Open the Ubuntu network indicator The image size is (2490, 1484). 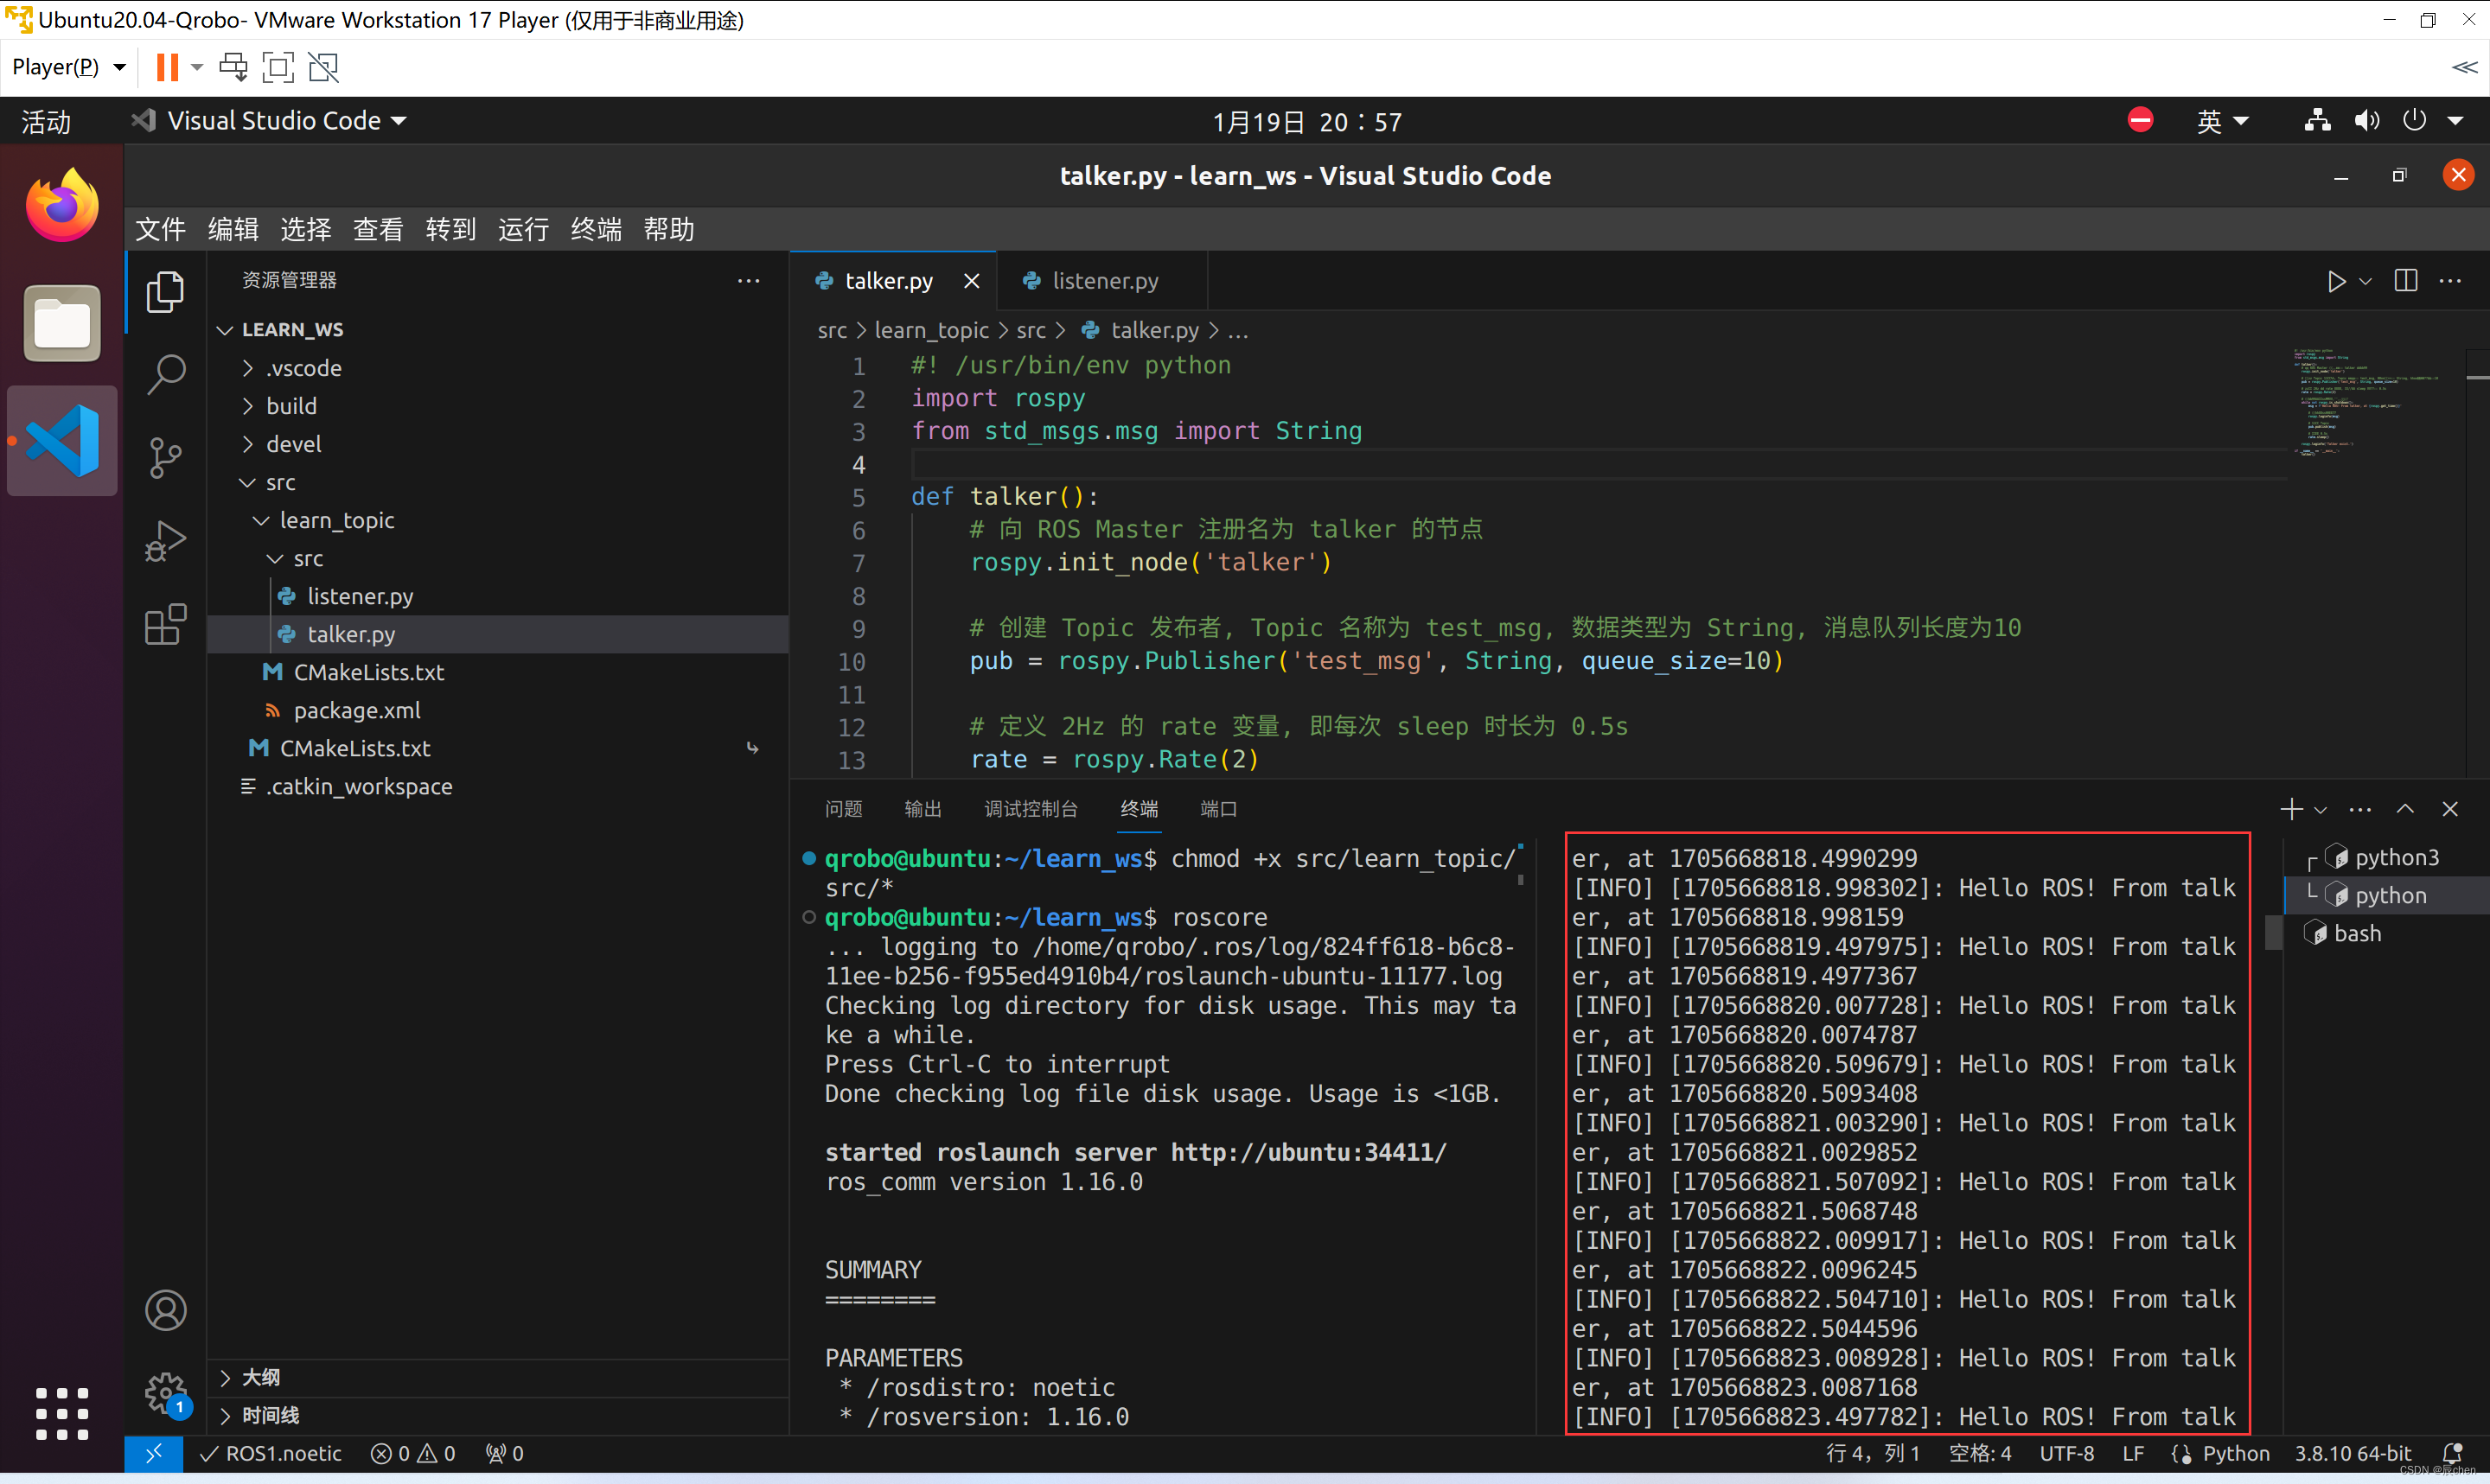pos(2317,121)
